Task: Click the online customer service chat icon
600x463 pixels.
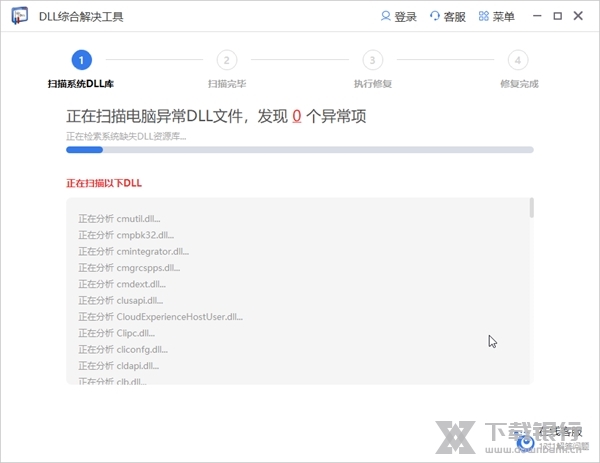Action: (x=526, y=442)
